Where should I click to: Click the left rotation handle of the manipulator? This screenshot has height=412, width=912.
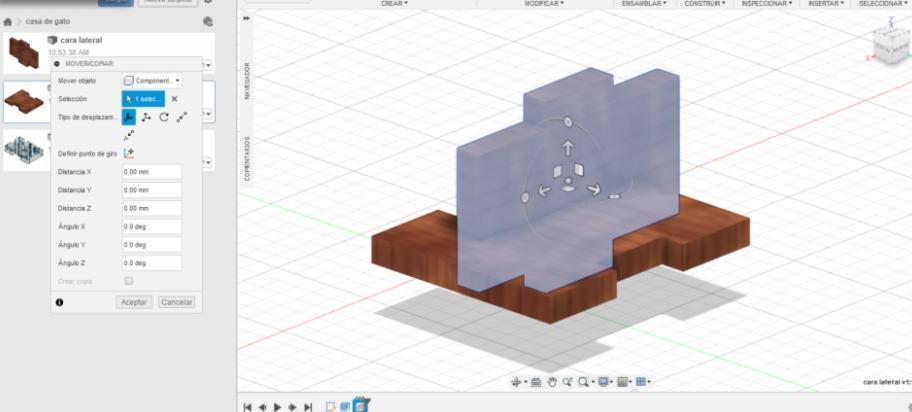pos(525,198)
